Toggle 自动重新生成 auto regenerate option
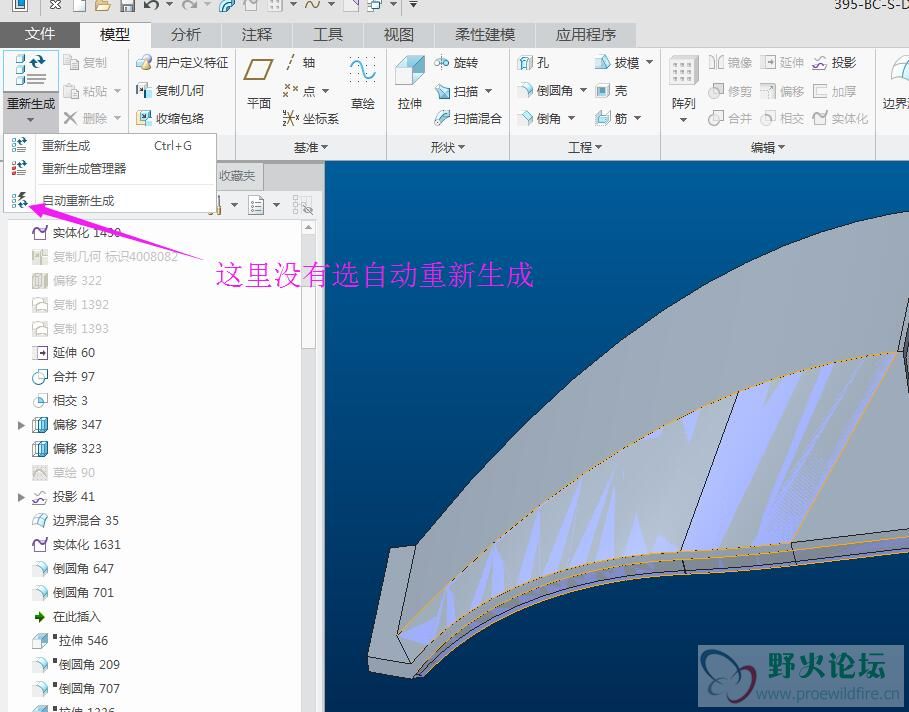The height and width of the screenshot is (712, 909). [x=110, y=201]
